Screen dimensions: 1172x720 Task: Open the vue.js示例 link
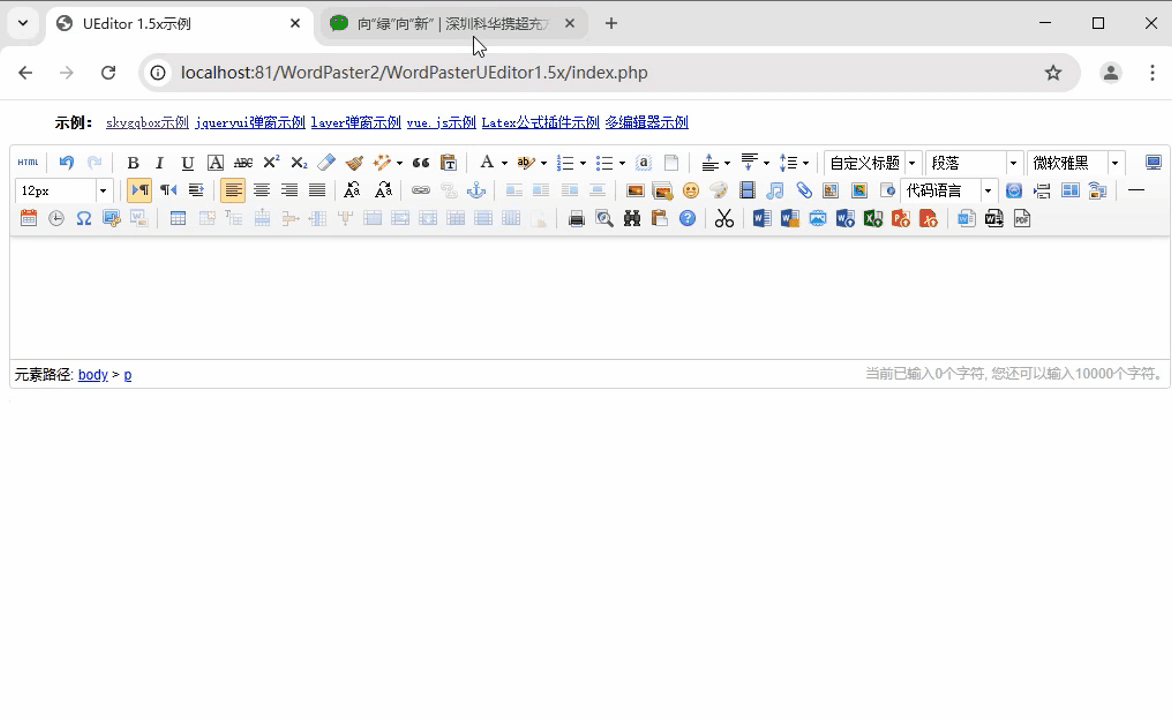pos(441,123)
